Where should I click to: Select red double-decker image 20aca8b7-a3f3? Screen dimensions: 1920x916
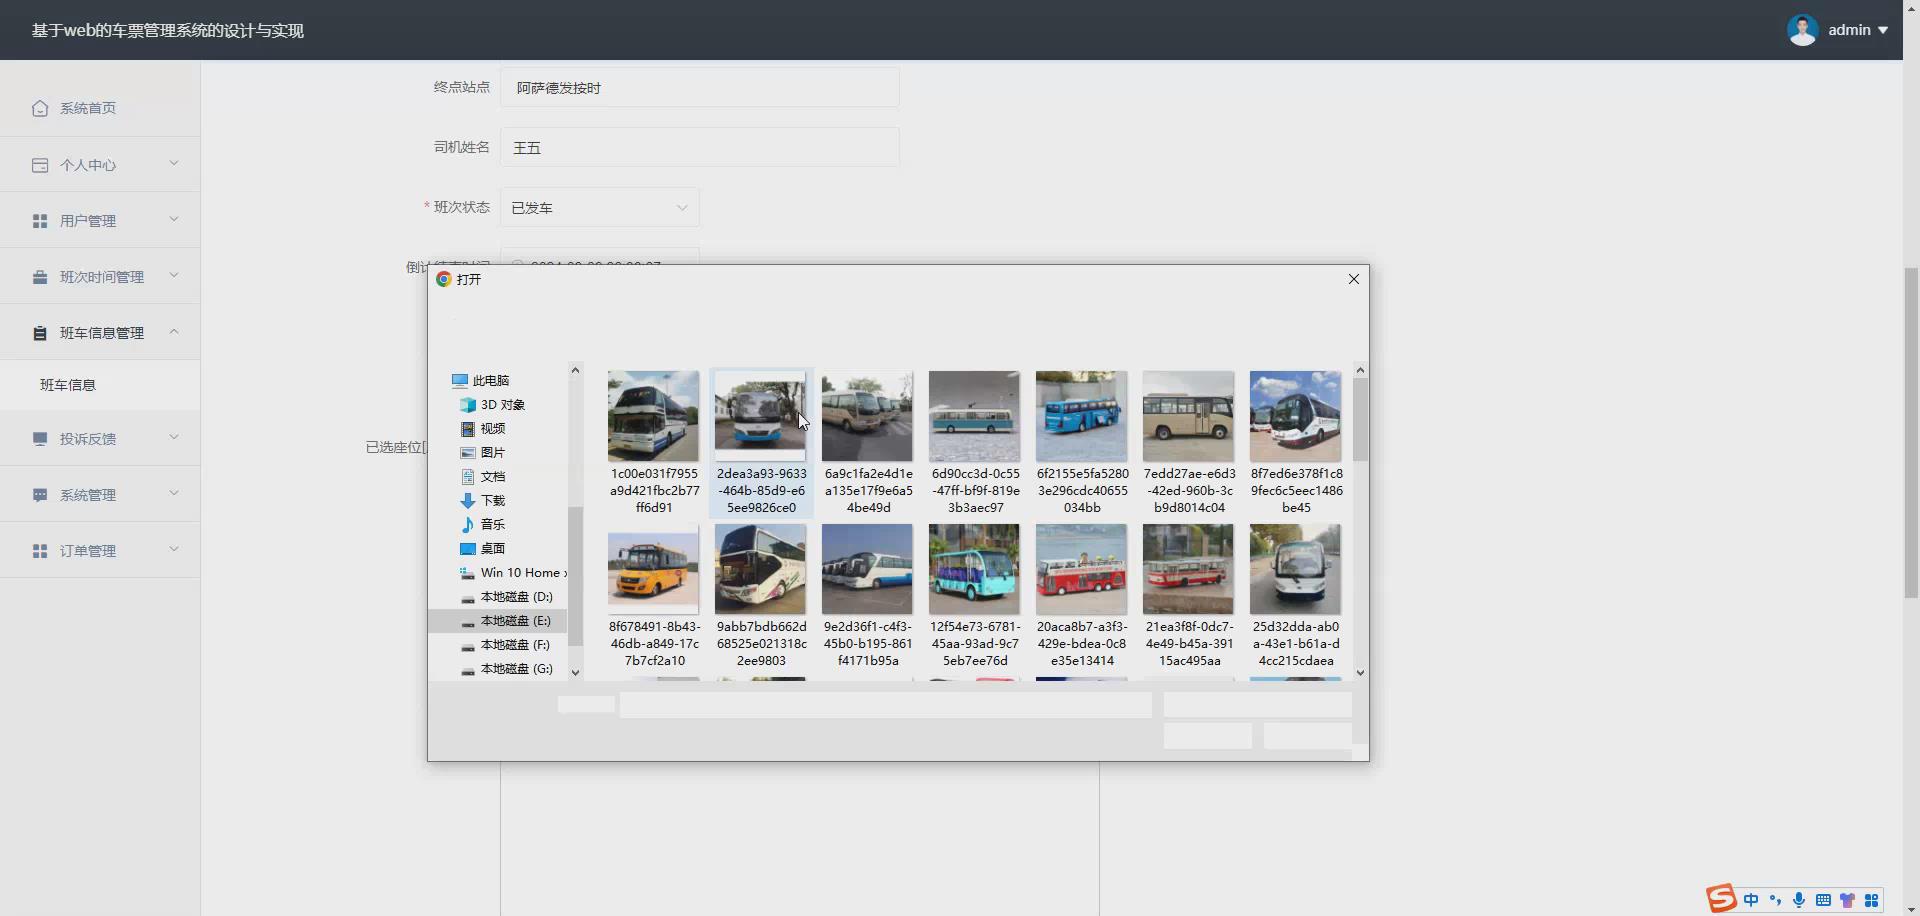[1082, 596]
